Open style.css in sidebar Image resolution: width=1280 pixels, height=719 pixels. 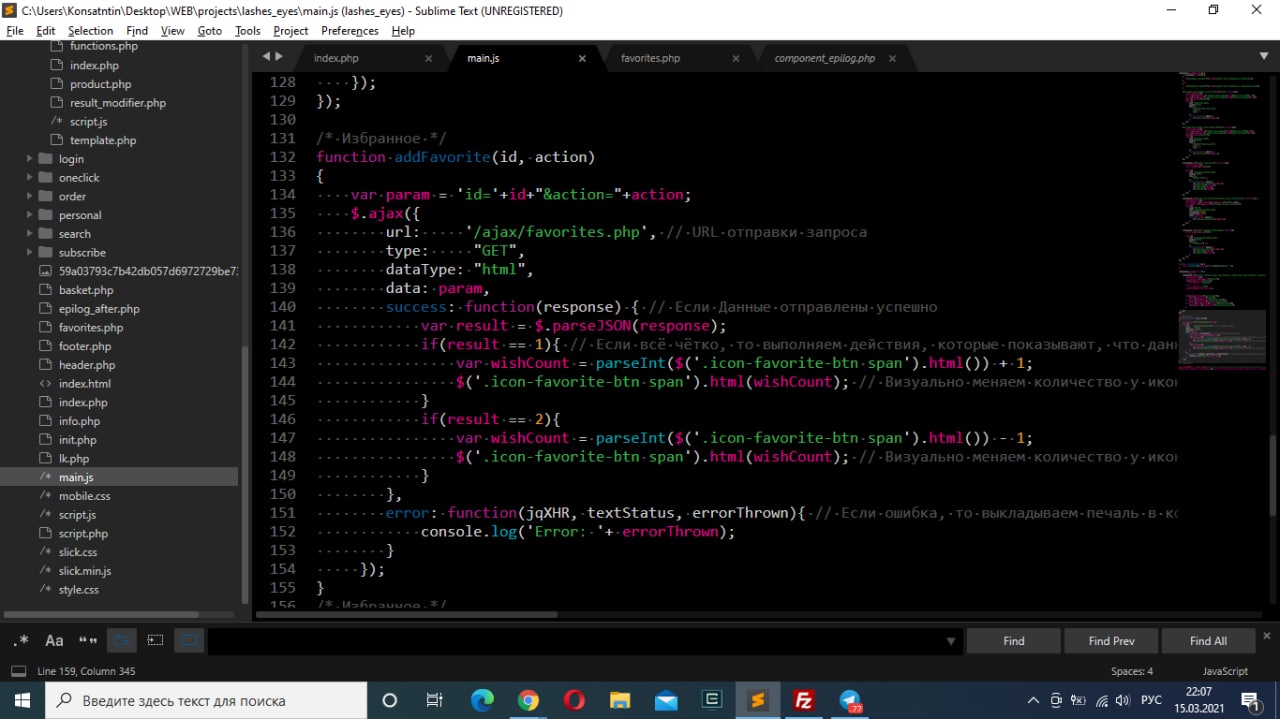click(x=78, y=590)
